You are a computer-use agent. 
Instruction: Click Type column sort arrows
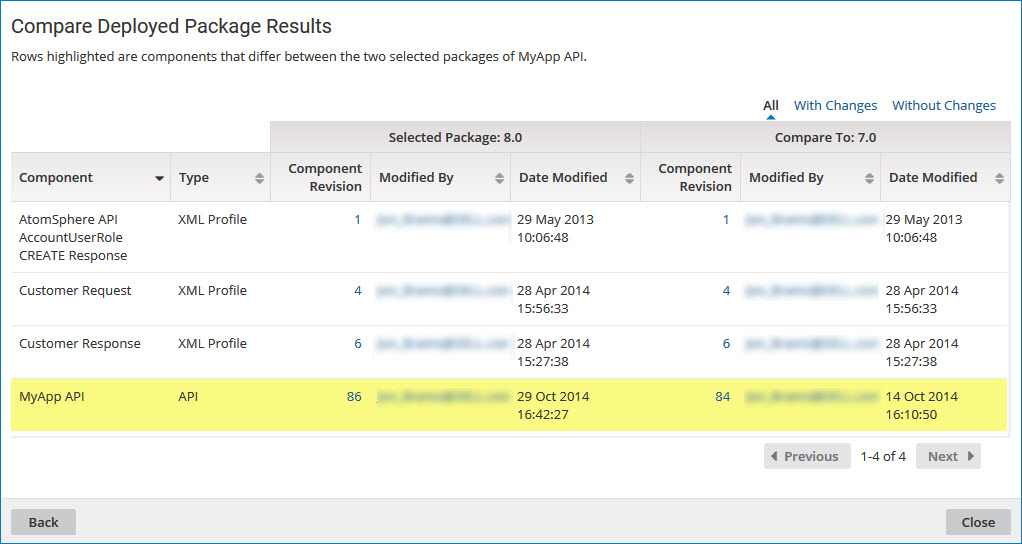259,179
